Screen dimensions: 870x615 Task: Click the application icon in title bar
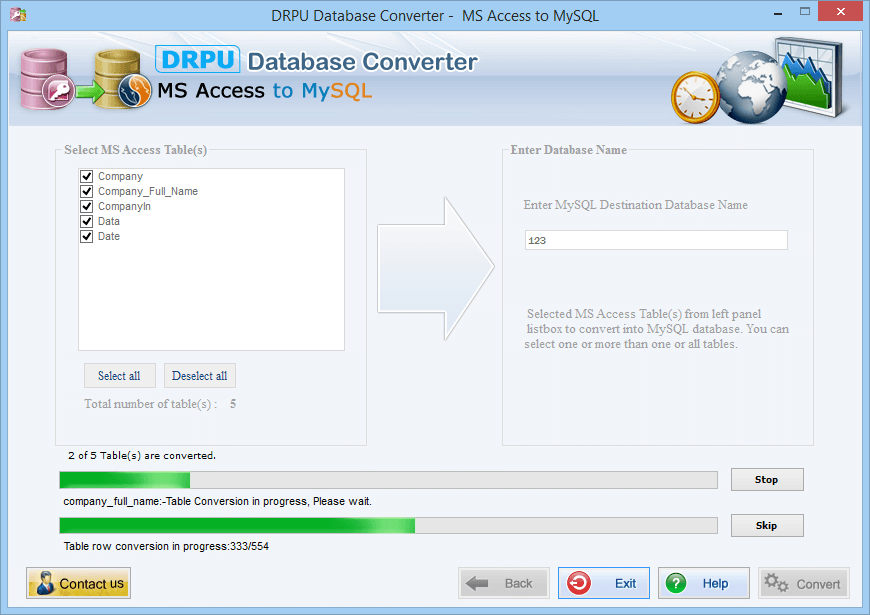click(18, 14)
